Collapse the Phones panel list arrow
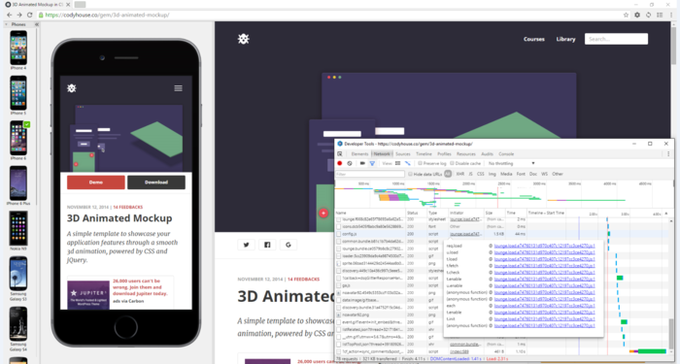Screen dimensions: 680x364 pos(6,24)
